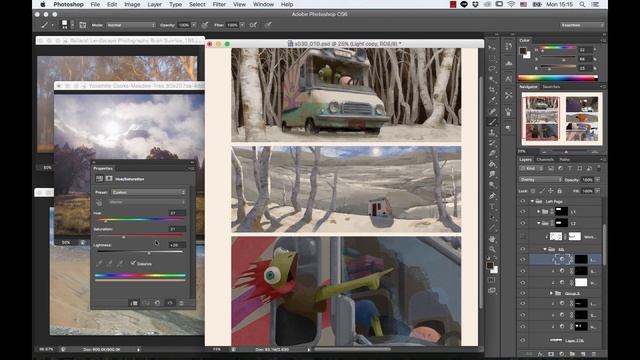The image size is (640, 360).
Task: Open the collapsed Character panel icon
Action: point(509,79)
